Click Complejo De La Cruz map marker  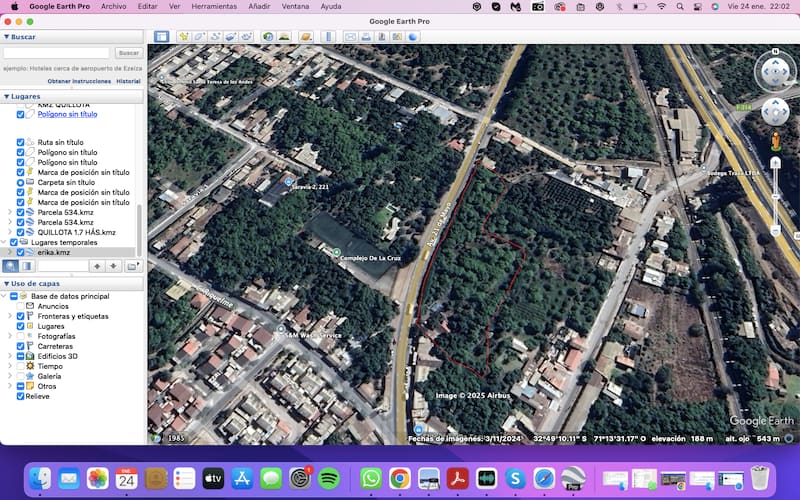(x=337, y=252)
